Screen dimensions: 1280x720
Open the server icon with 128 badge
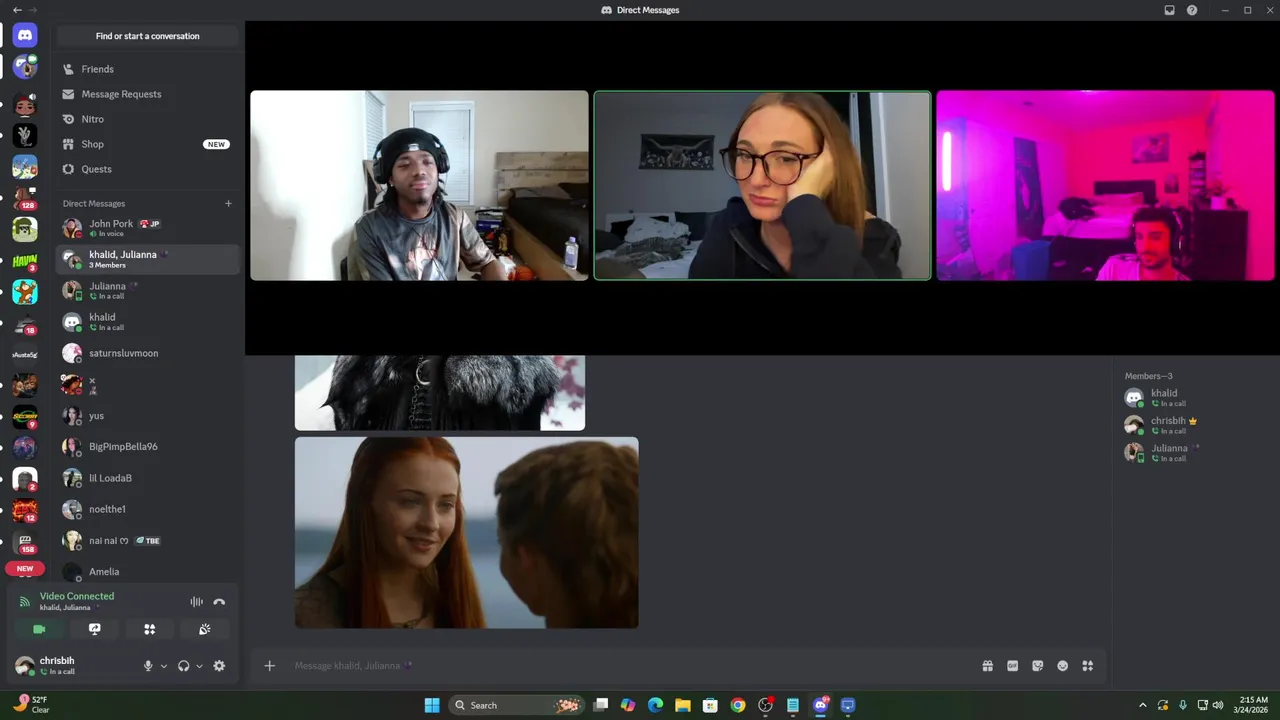(x=25, y=198)
